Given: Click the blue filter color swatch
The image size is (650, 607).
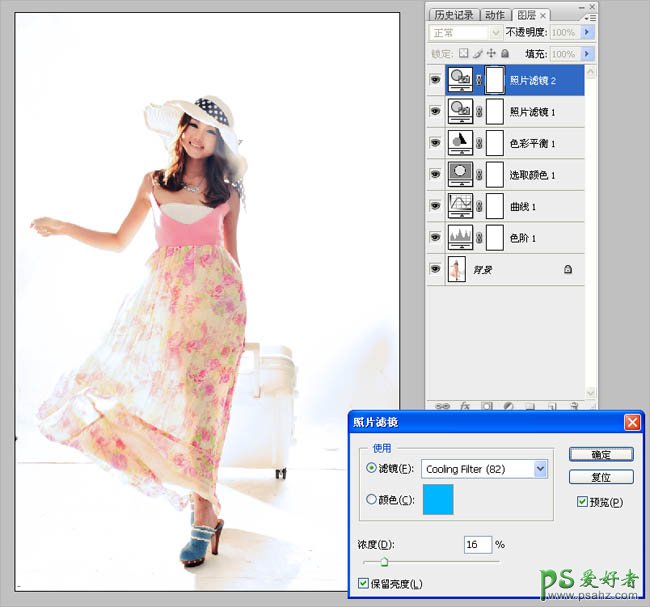Looking at the screenshot, I should click(437, 499).
